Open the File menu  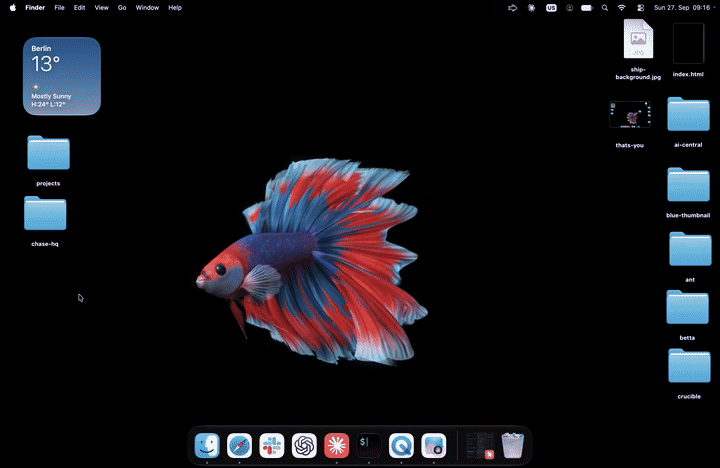coord(59,7)
